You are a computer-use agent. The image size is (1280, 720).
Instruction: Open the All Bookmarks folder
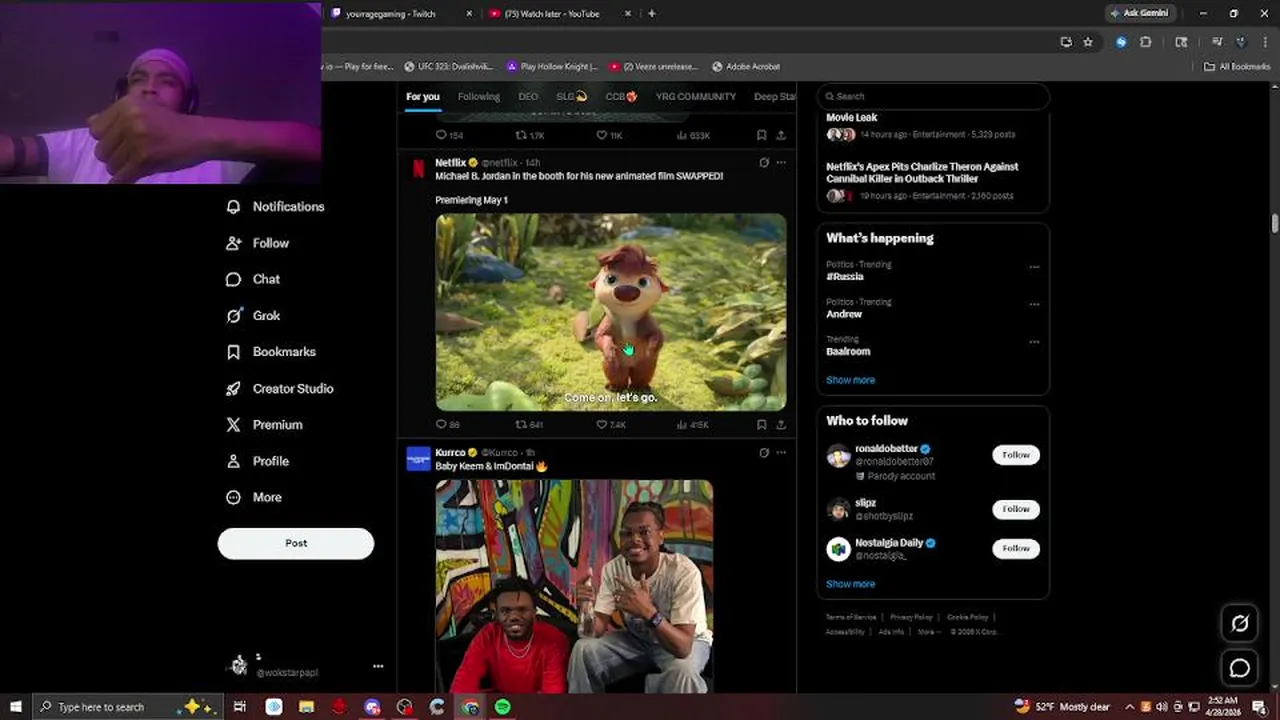point(1237,66)
